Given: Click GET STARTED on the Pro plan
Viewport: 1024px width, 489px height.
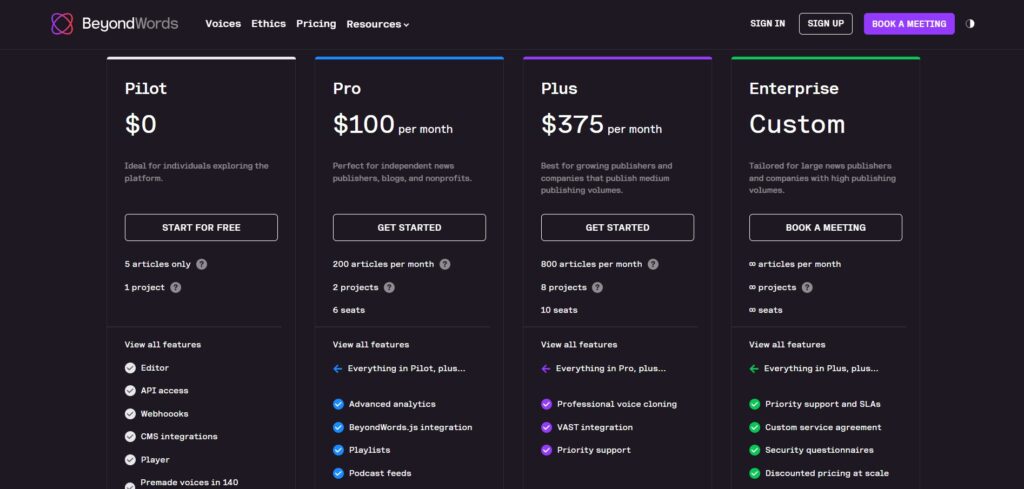Looking at the screenshot, I should pos(409,228).
